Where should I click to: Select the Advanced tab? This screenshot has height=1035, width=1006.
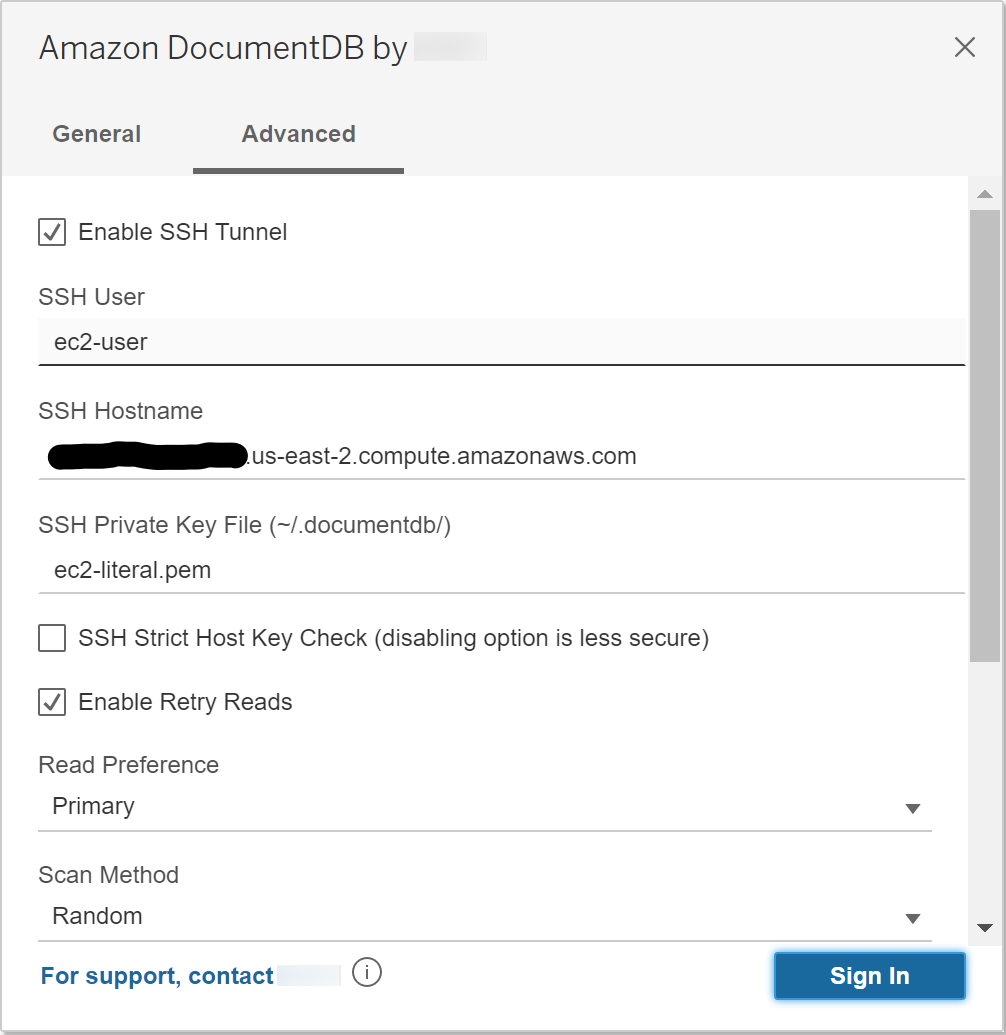point(298,134)
